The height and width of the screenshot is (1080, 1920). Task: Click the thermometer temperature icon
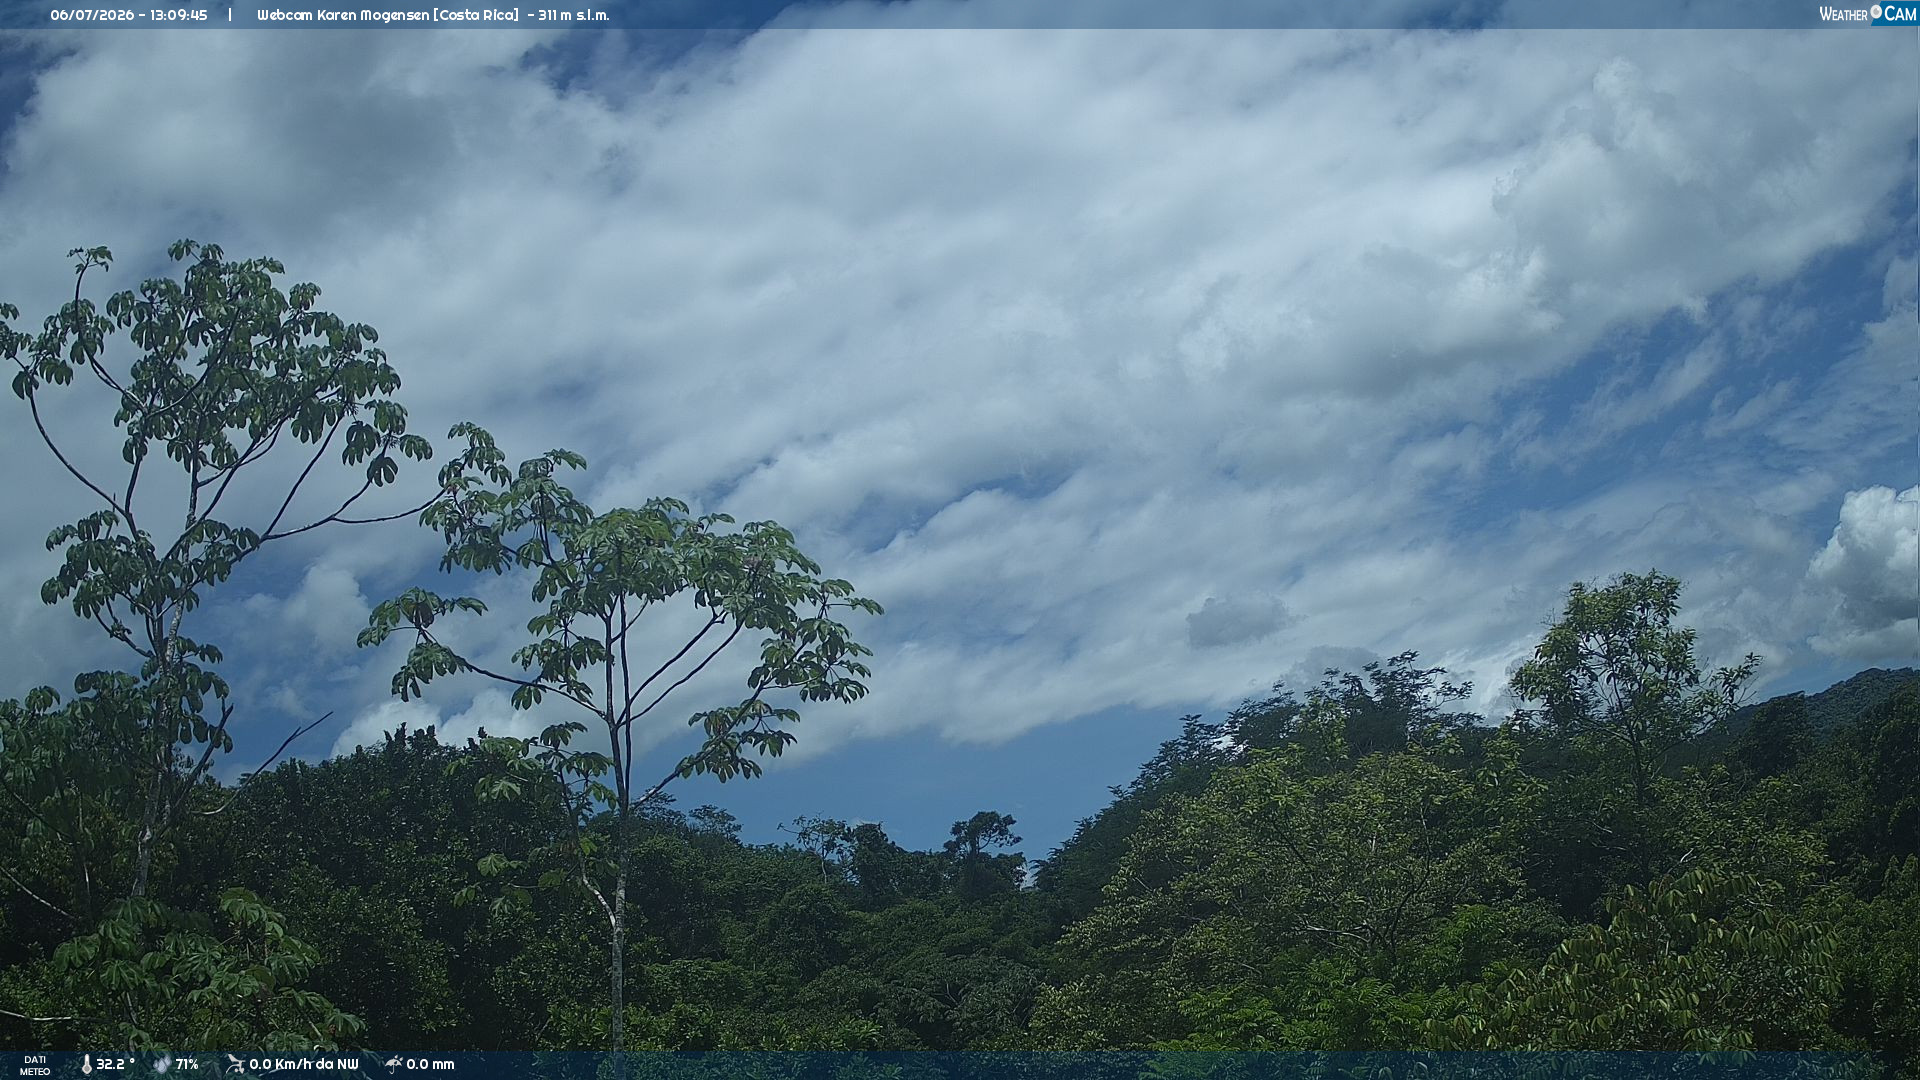pyautogui.click(x=86, y=1065)
